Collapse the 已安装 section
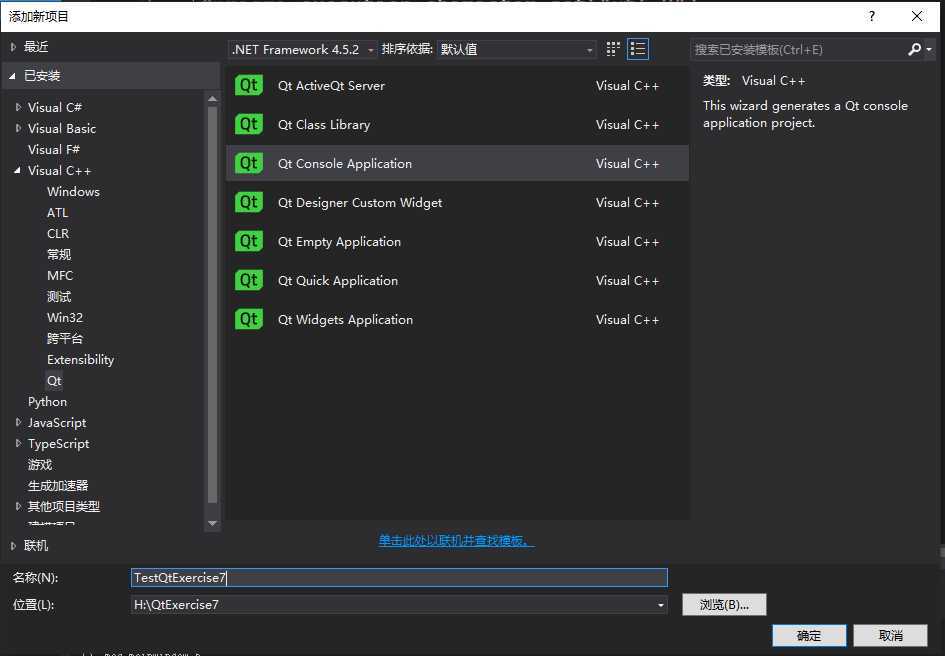The image size is (945, 656). [12, 75]
